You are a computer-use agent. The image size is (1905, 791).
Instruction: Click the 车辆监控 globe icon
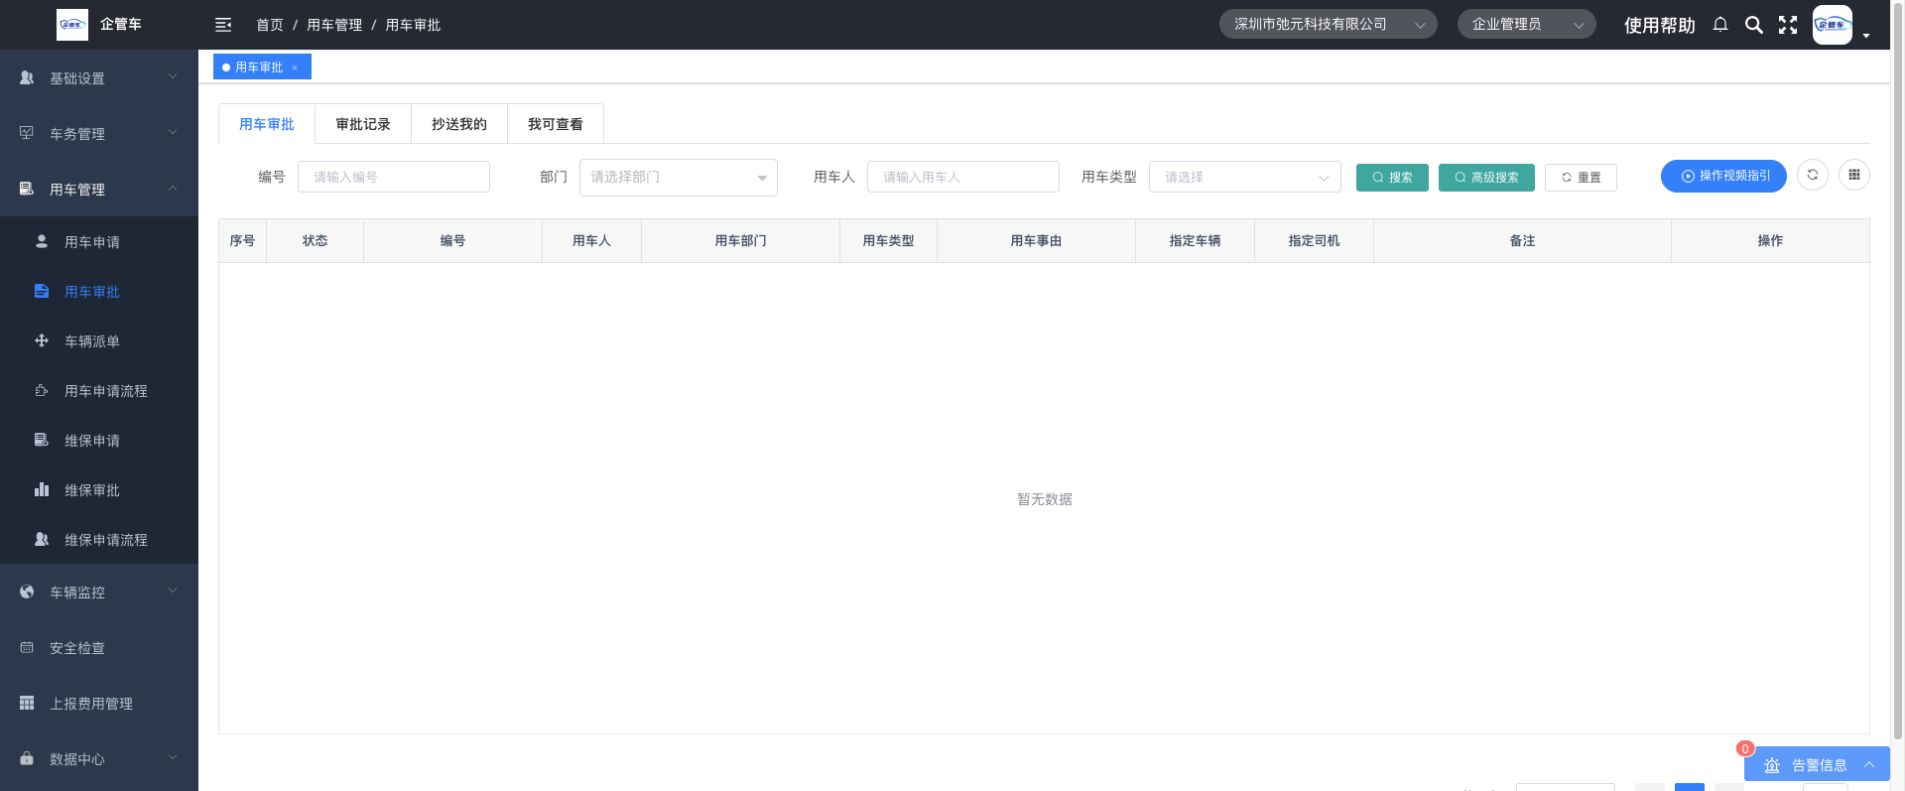(x=27, y=592)
